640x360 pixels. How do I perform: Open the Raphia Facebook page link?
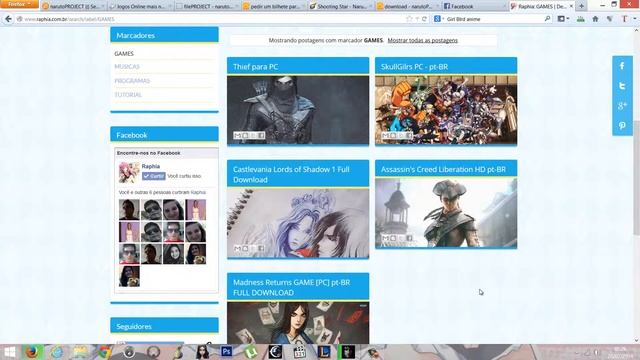pos(151,166)
